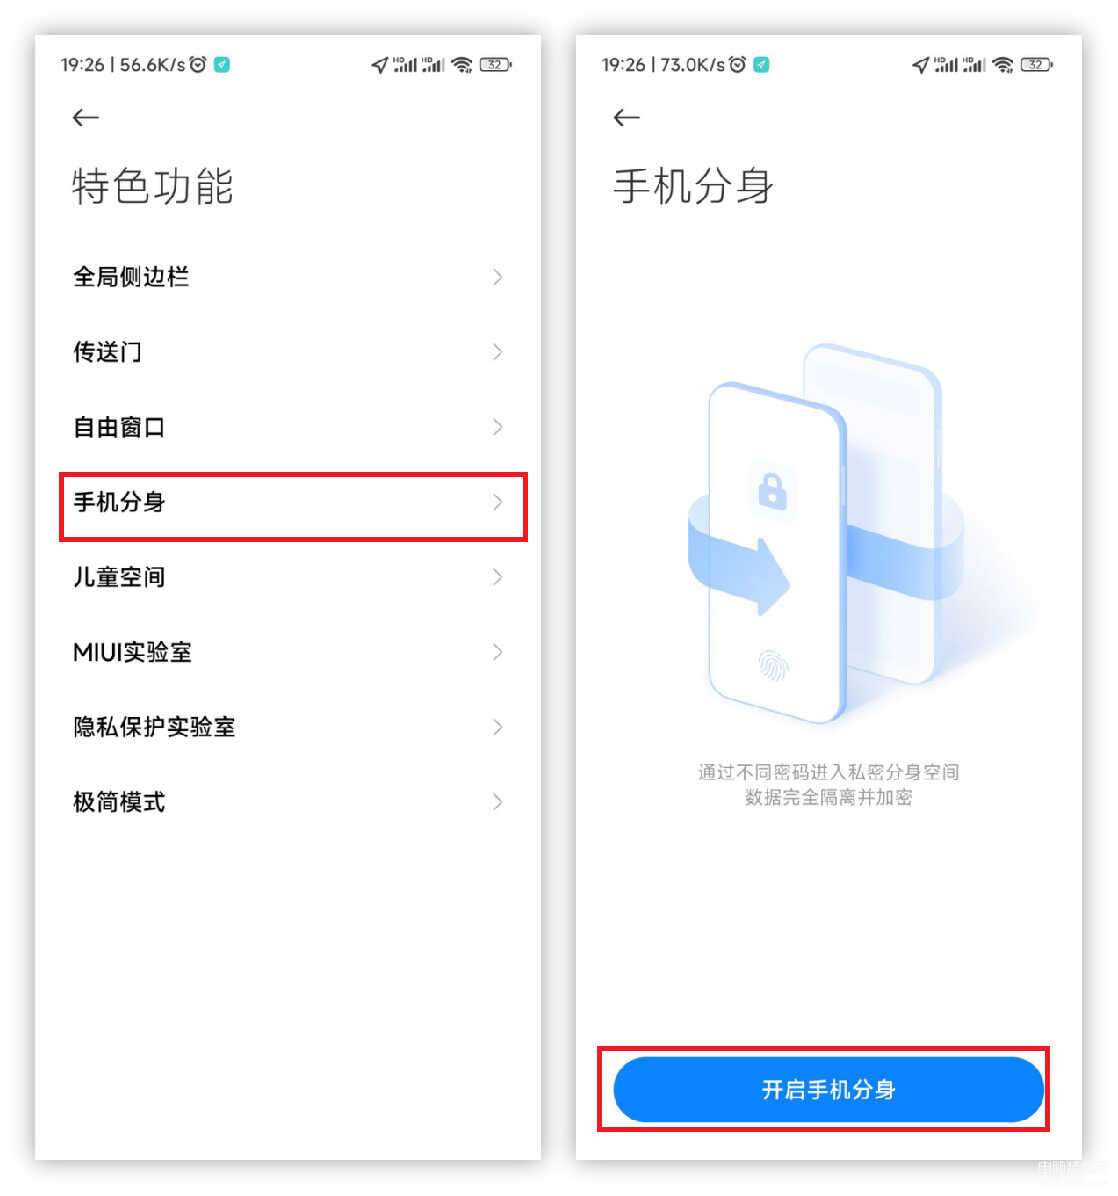Open 隐私保护实验室 settings entry
Viewport: 1118px width, 1196px height.
[288, 727]
